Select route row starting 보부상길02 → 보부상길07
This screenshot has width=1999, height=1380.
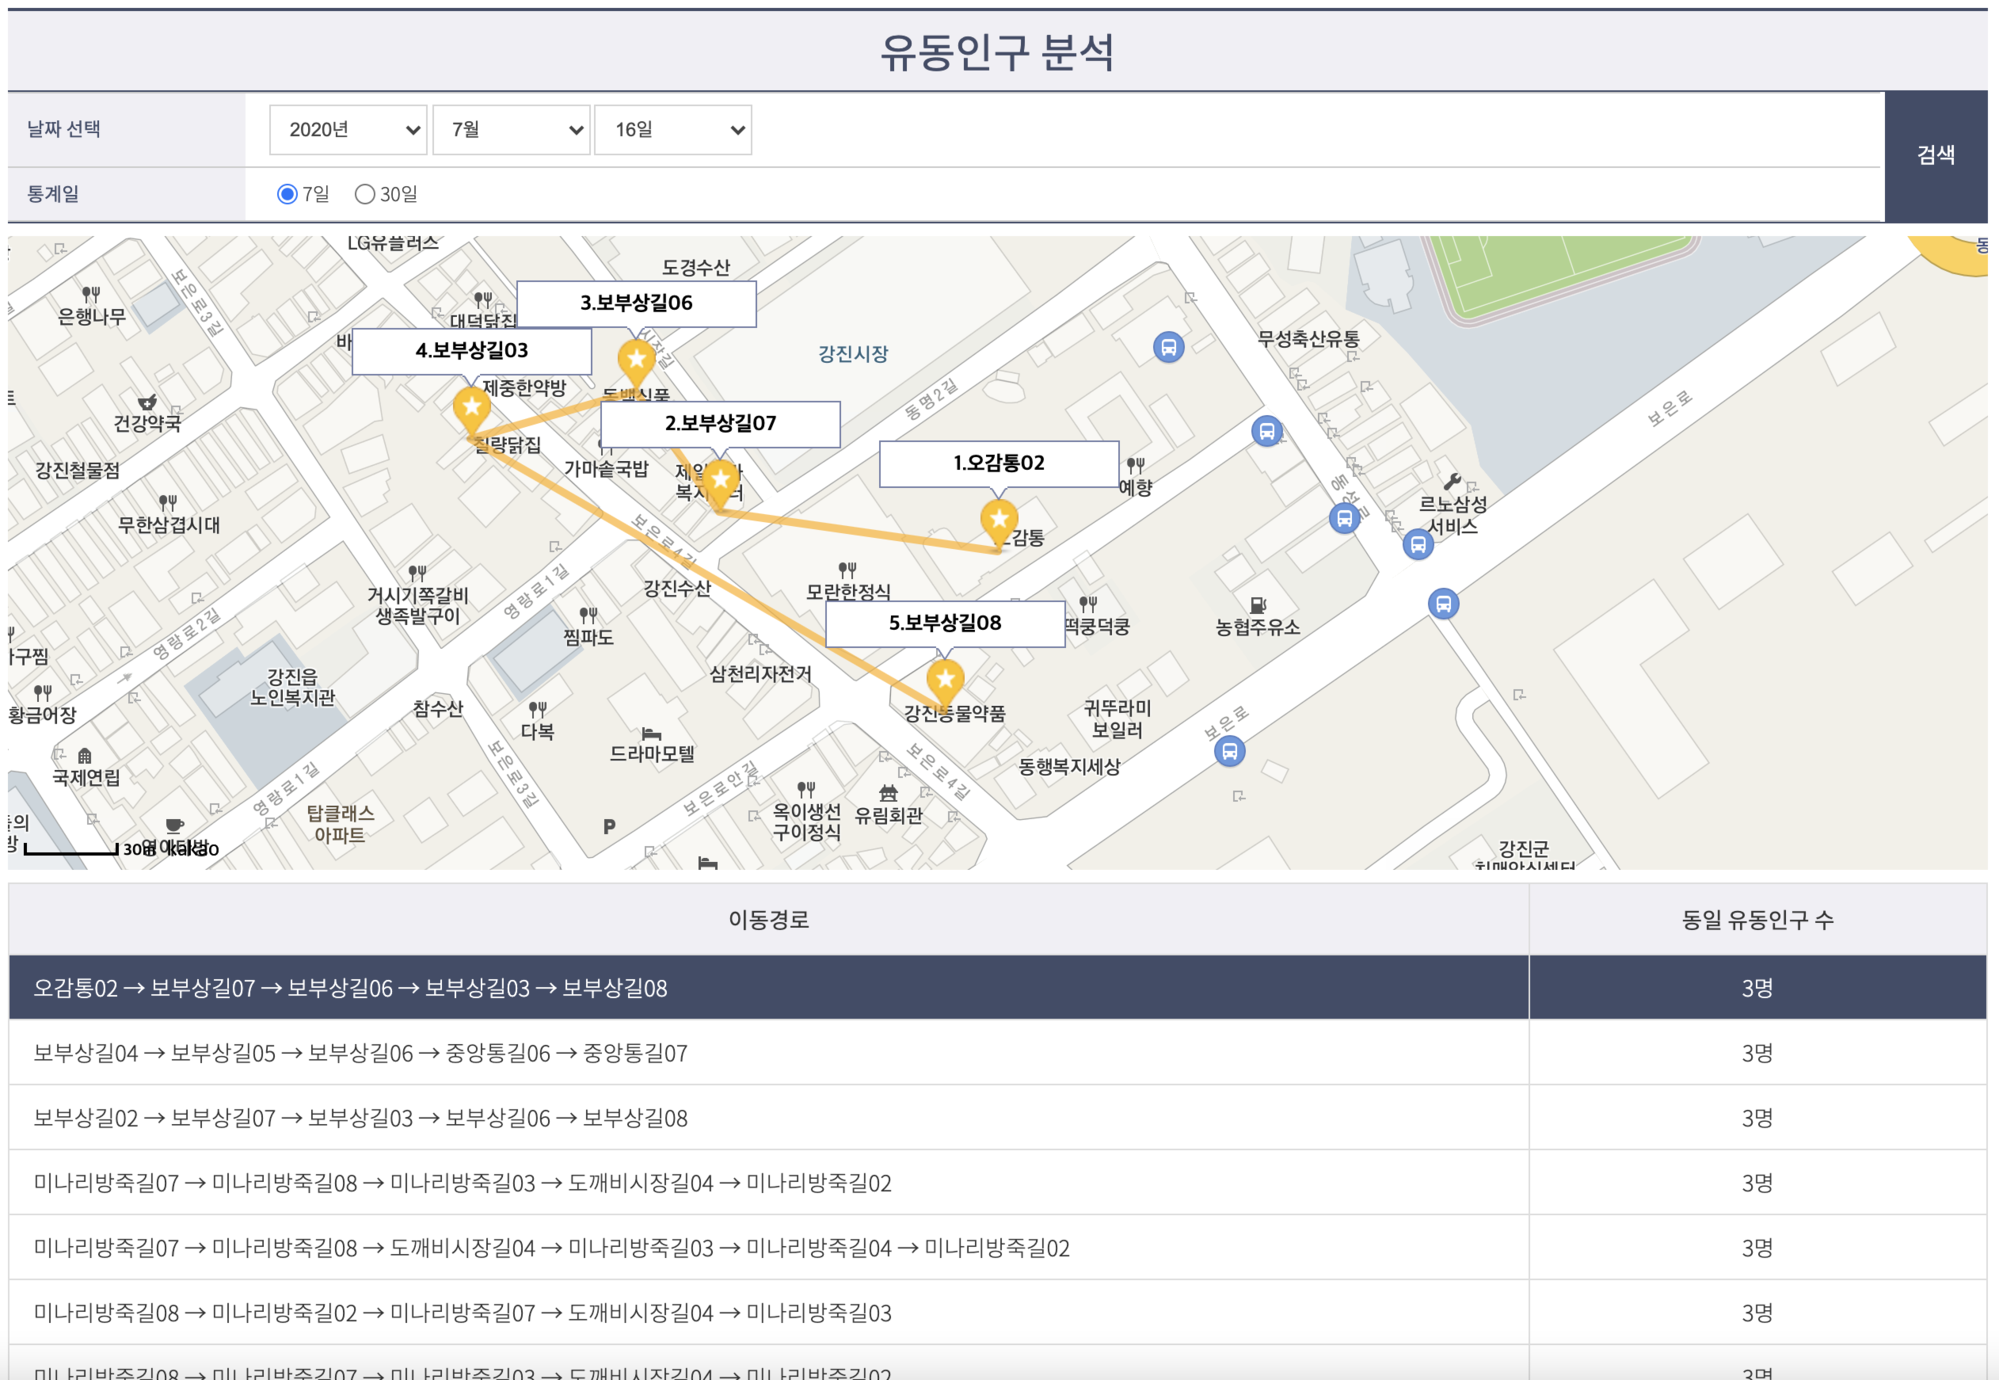click(x=997, y=1118)
